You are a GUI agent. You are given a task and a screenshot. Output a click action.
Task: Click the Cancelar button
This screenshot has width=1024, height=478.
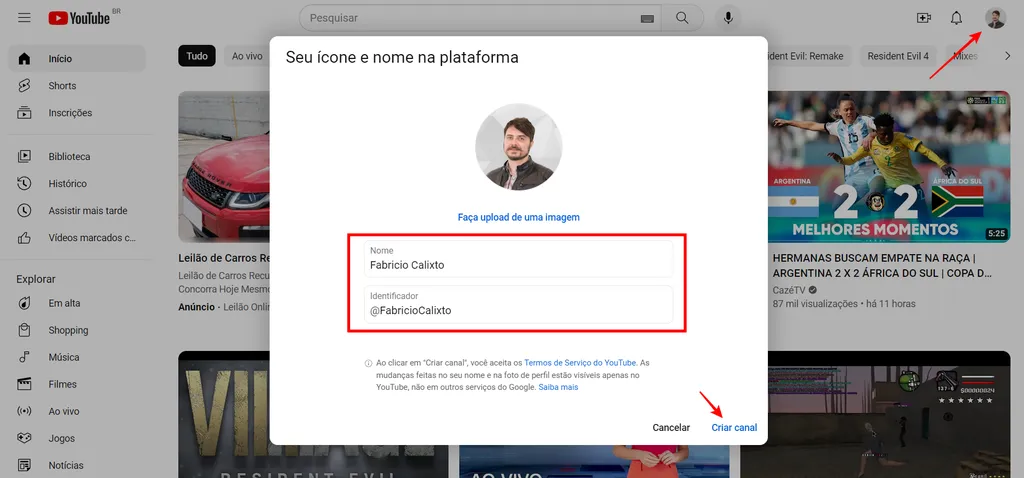[x=671, y=428]
